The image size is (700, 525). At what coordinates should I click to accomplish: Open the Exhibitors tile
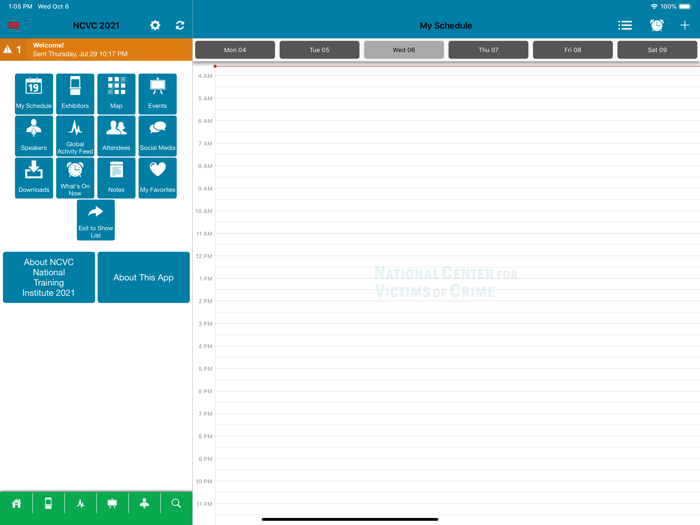[x=75, y=94]
